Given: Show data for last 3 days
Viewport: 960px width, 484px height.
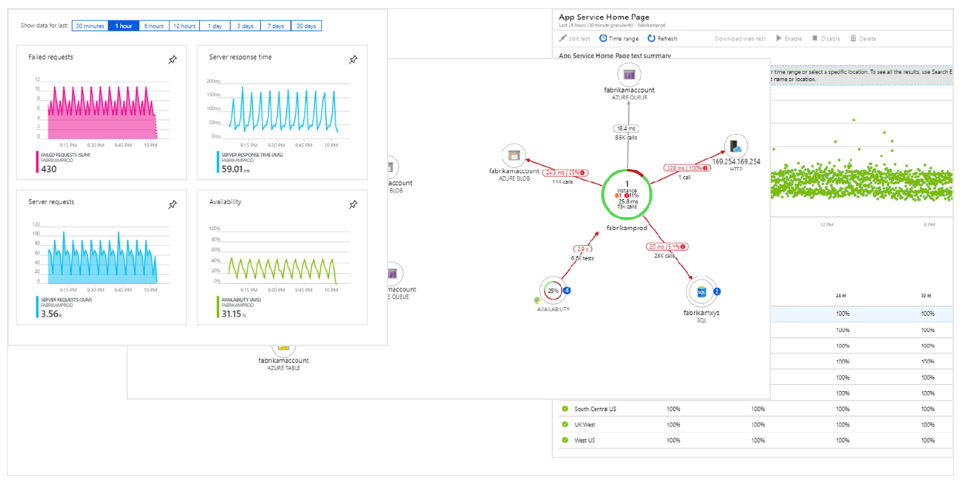Looking at the screenshot, I should click(245, 26).
